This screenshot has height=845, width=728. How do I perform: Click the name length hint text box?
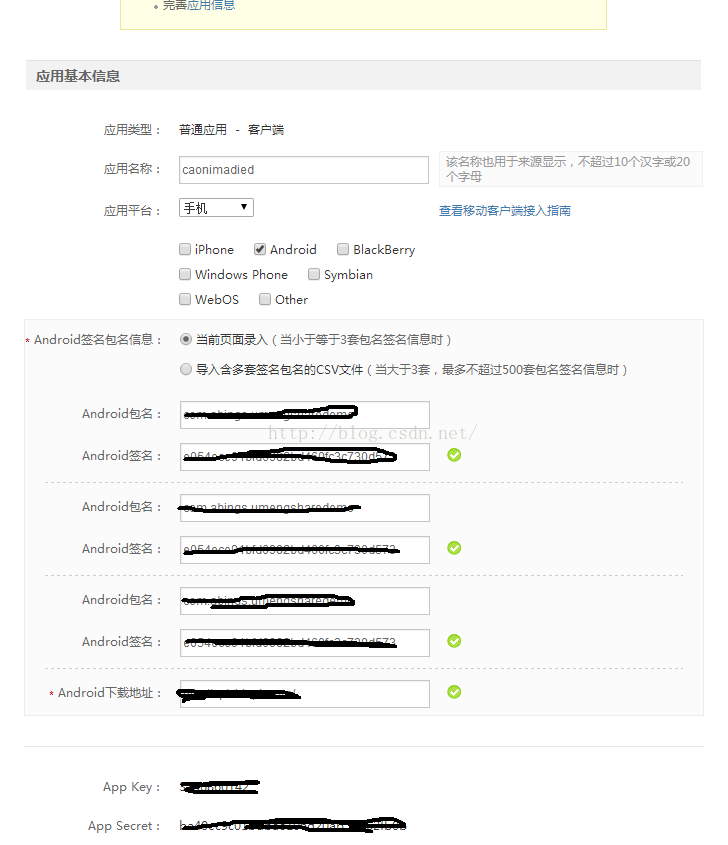tap(571, 169)
